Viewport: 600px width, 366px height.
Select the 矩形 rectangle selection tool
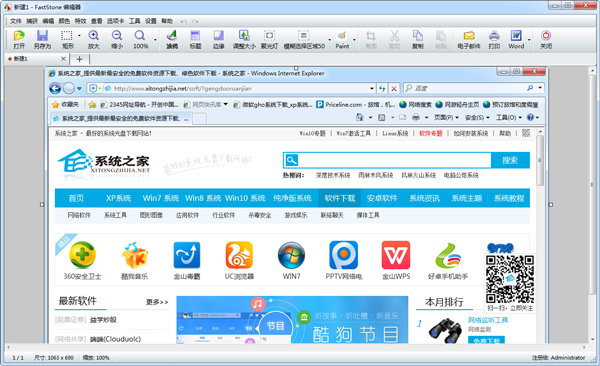[x=67, y=36]
